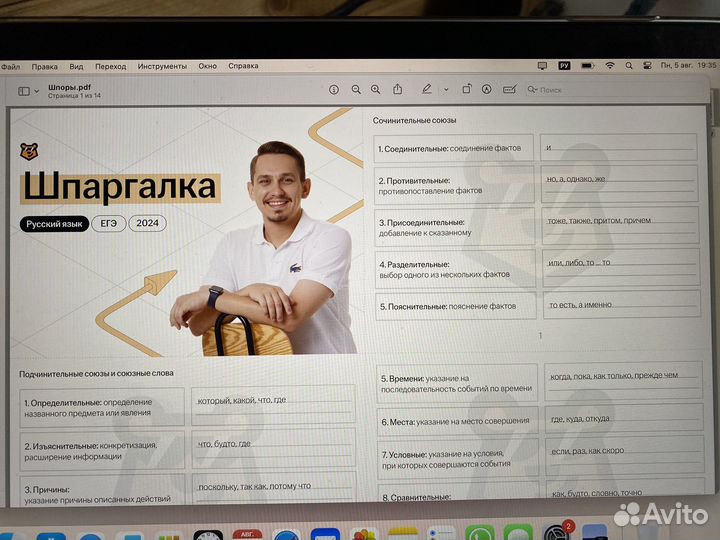Open the Share button in toolbar

pyautogui.click(x=398, y=89)
